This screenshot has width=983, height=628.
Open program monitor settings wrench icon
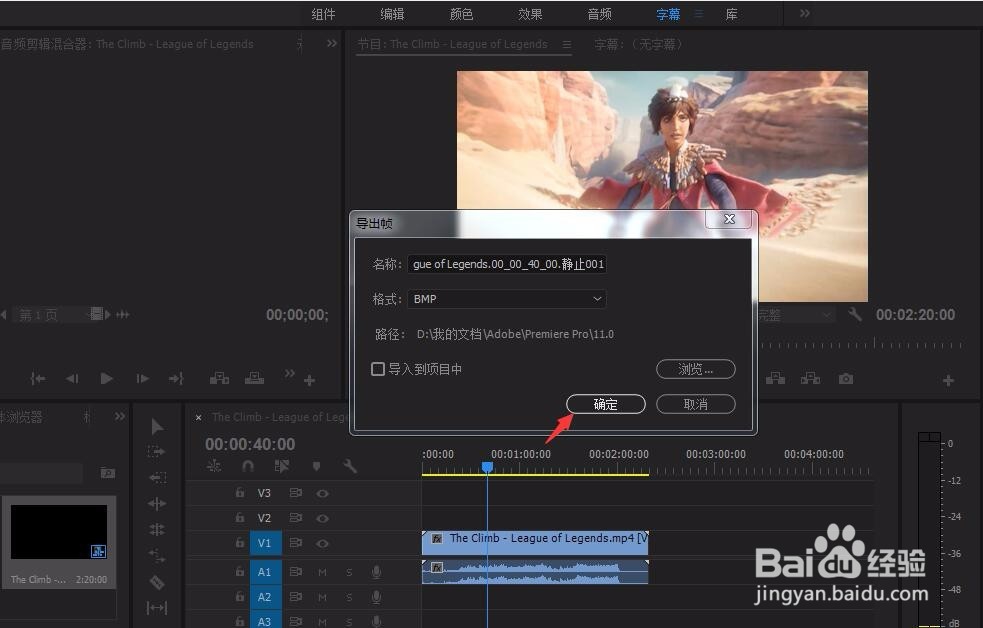click(x=854, y=314)
